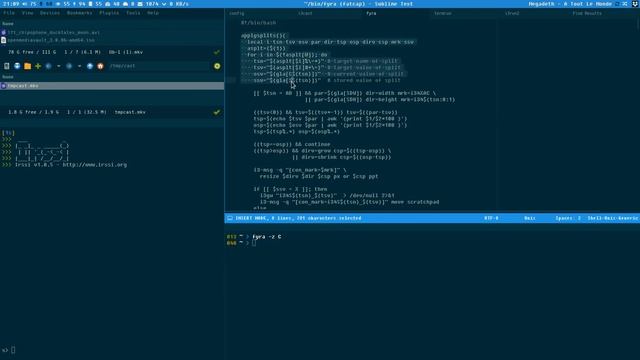Click the clock in the top bar
Screen dimensions: 640x360
[x=11, y=4]
